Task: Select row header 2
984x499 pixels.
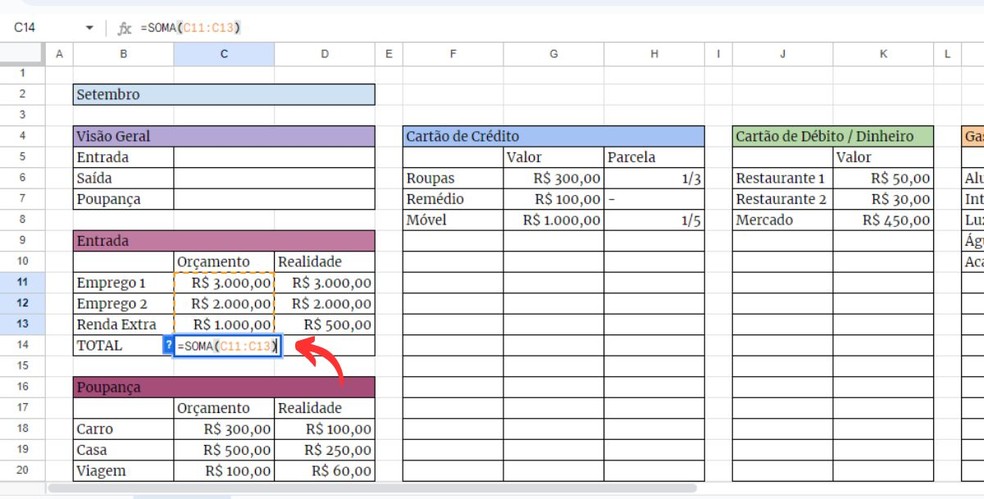Action: pos(23,94)
